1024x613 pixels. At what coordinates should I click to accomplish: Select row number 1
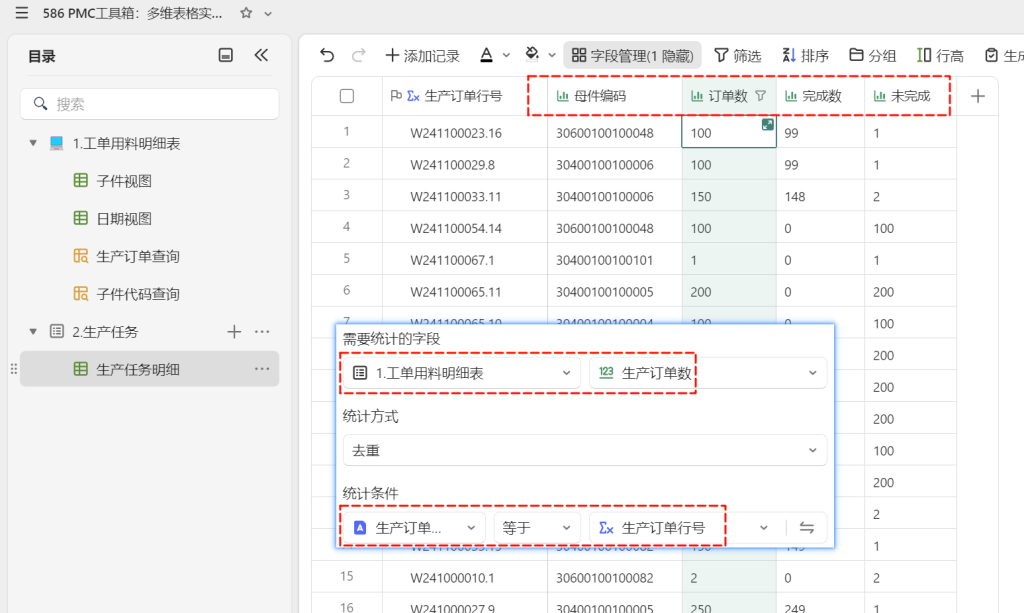tap(346, 131)
